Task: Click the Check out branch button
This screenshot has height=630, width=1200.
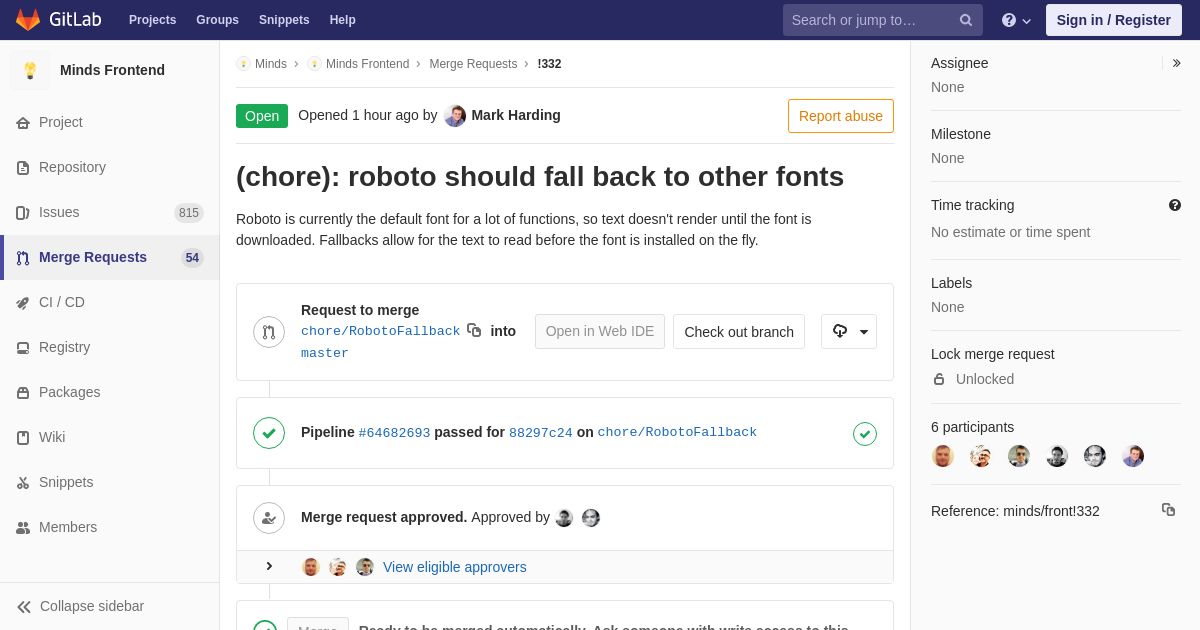Action: (739, 332)
